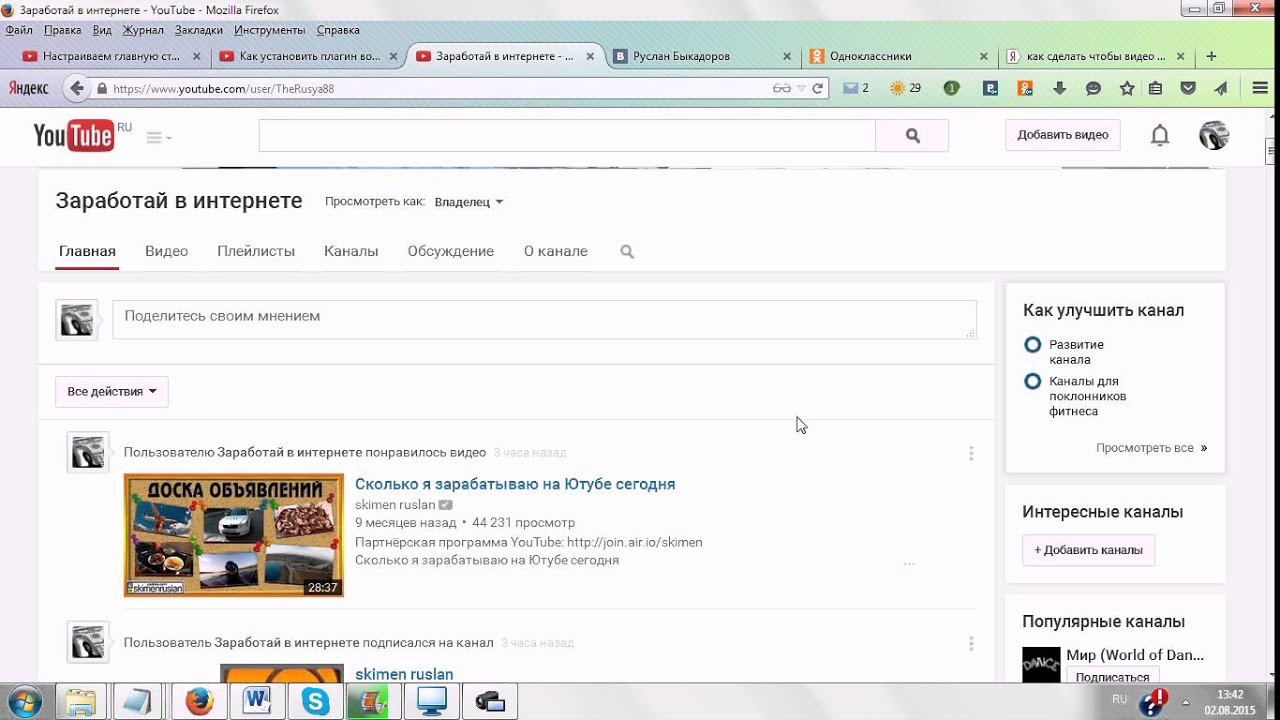The height and width of the screenshot is (720, 1280).
Task: Open the Закладки menu
Action: 199,30
